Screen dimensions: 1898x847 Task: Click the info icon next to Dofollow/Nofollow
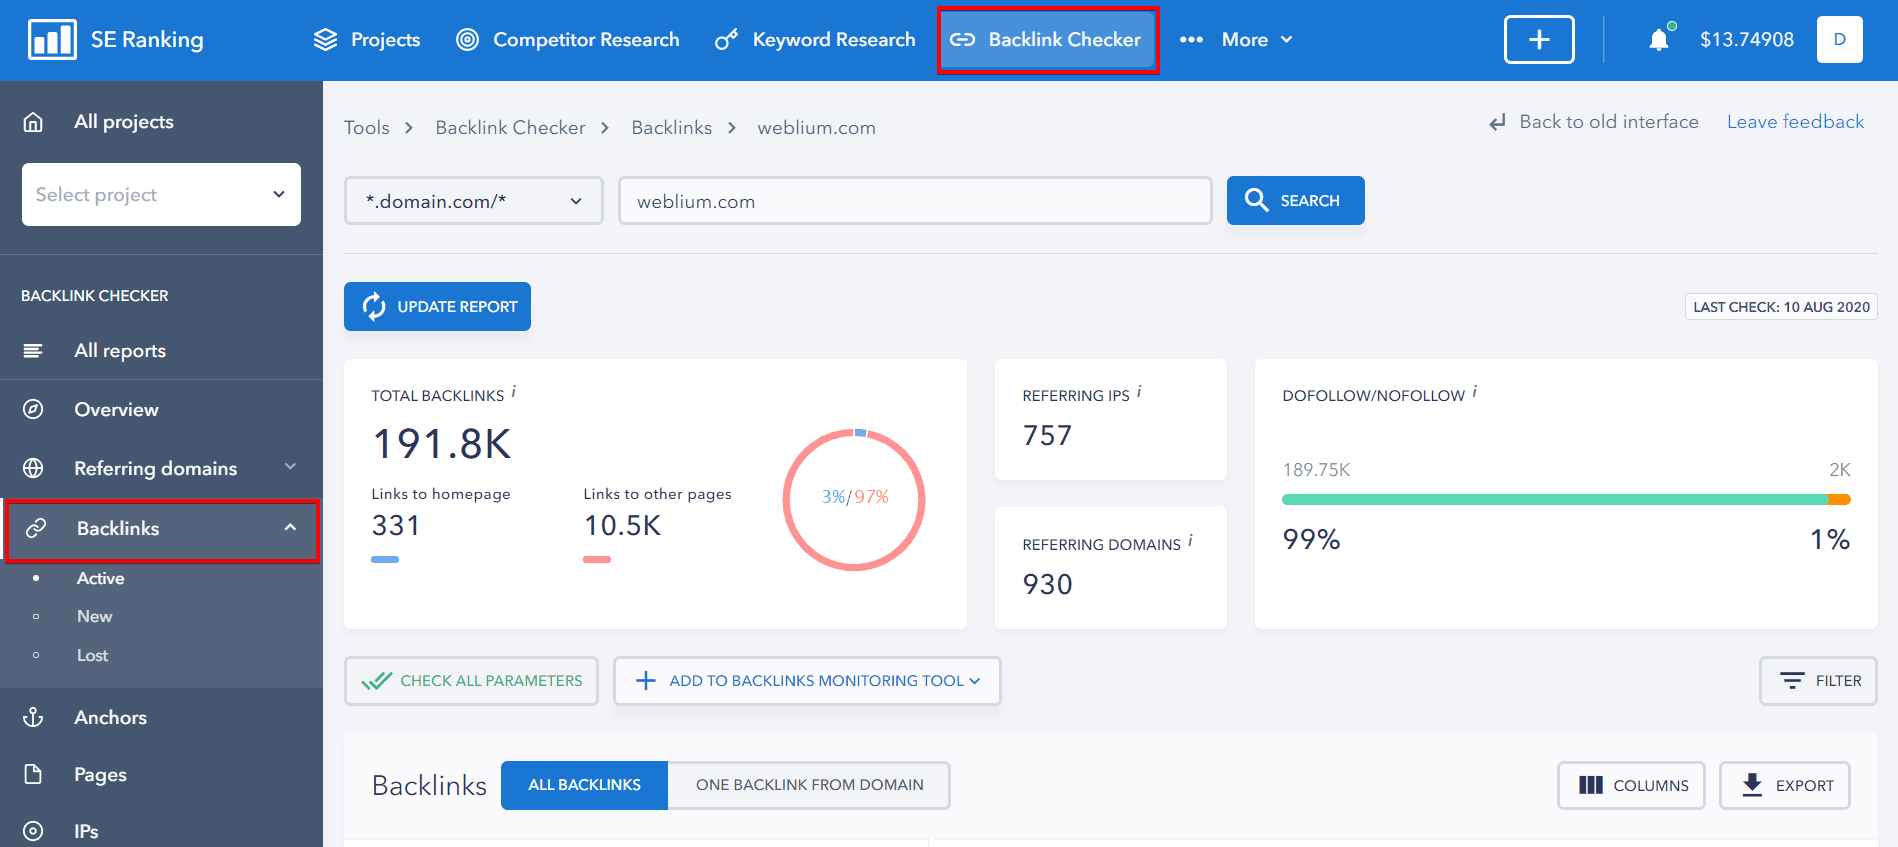tap(1474, 392)
